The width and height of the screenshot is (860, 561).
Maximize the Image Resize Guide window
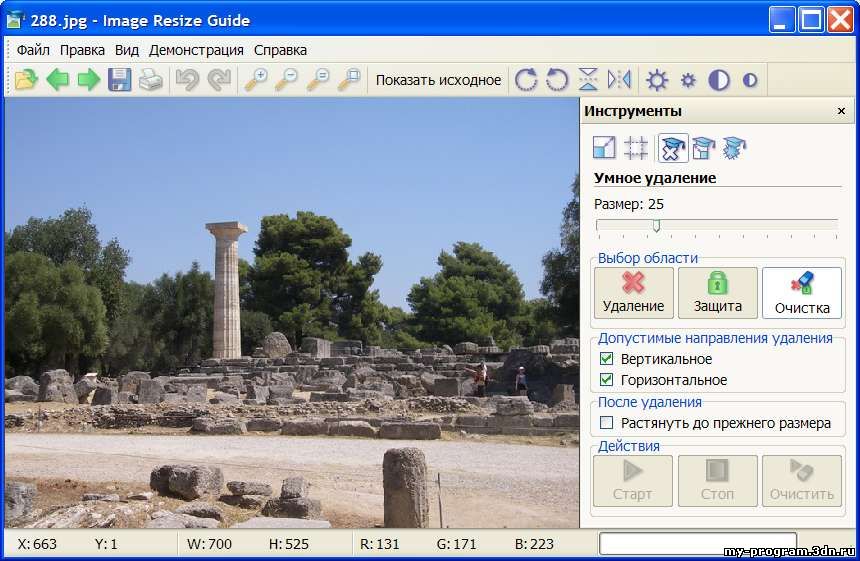811,20
